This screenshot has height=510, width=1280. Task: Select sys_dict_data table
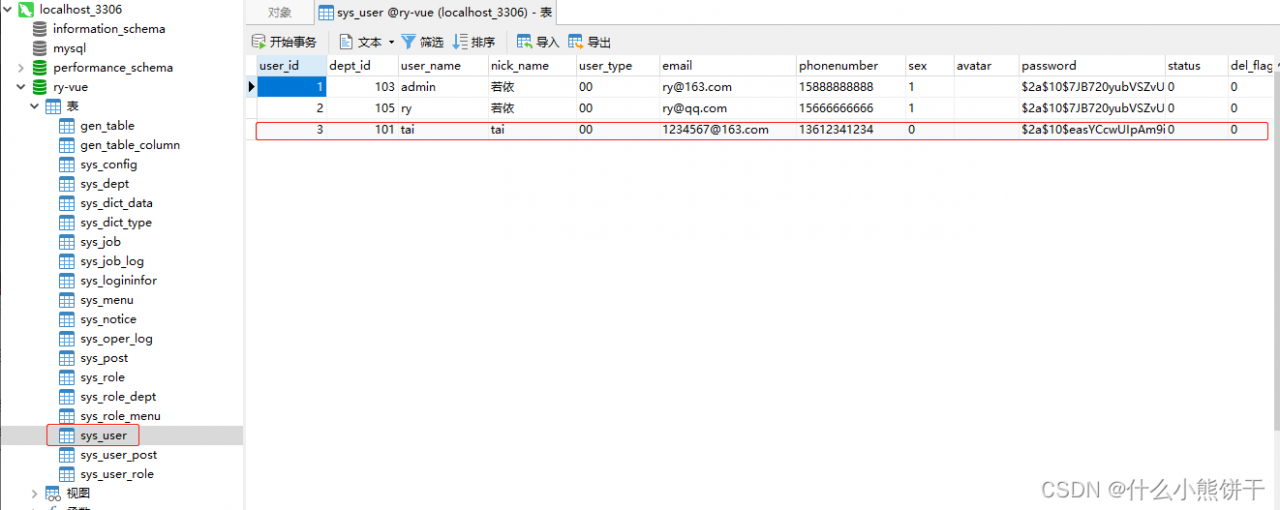pos(116,203)
